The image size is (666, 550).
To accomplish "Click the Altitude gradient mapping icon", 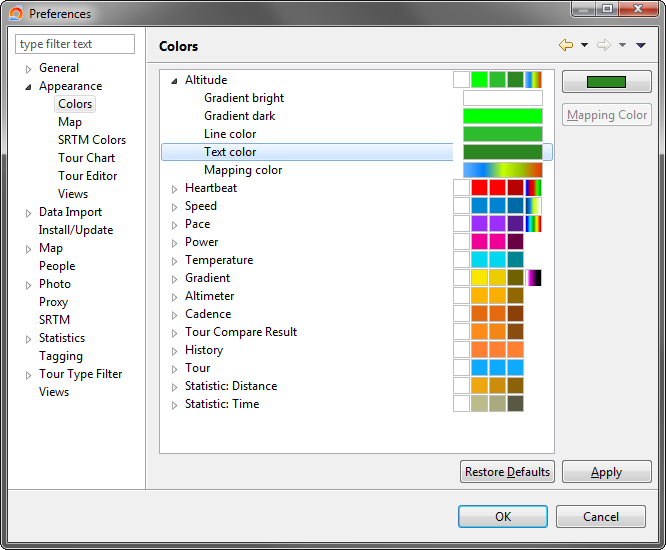I will pyautogui.click(x=533, y=80).
